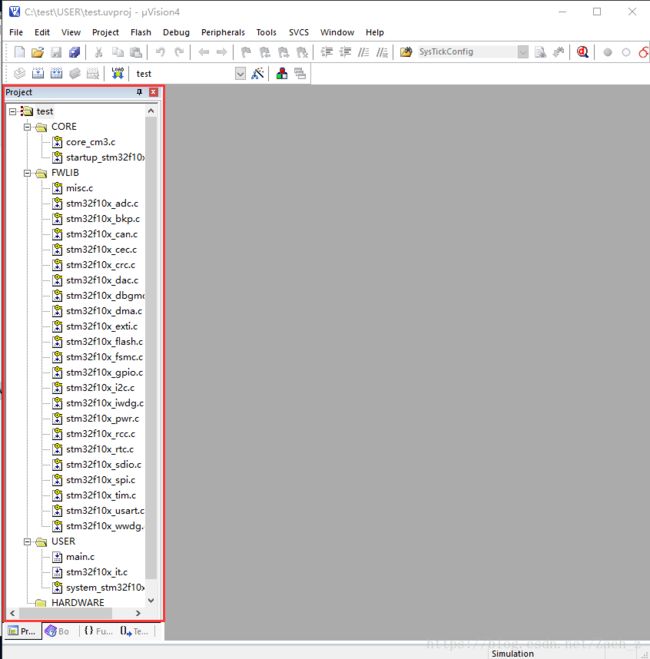Click the Translate current file icon
The image size is (650, 659).
[x=19, y=74]
